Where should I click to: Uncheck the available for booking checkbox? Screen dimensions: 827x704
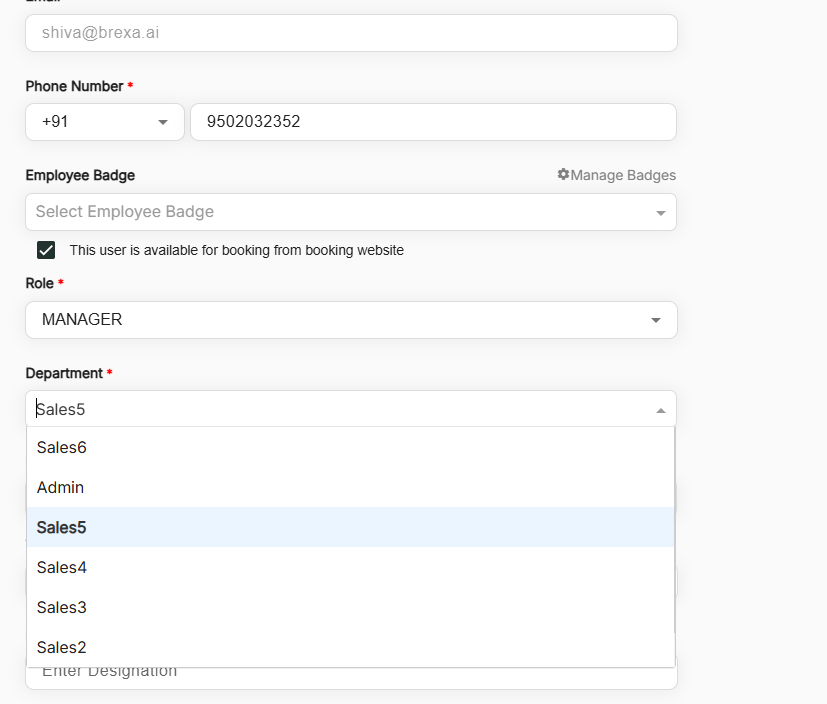tap(46, 250)
